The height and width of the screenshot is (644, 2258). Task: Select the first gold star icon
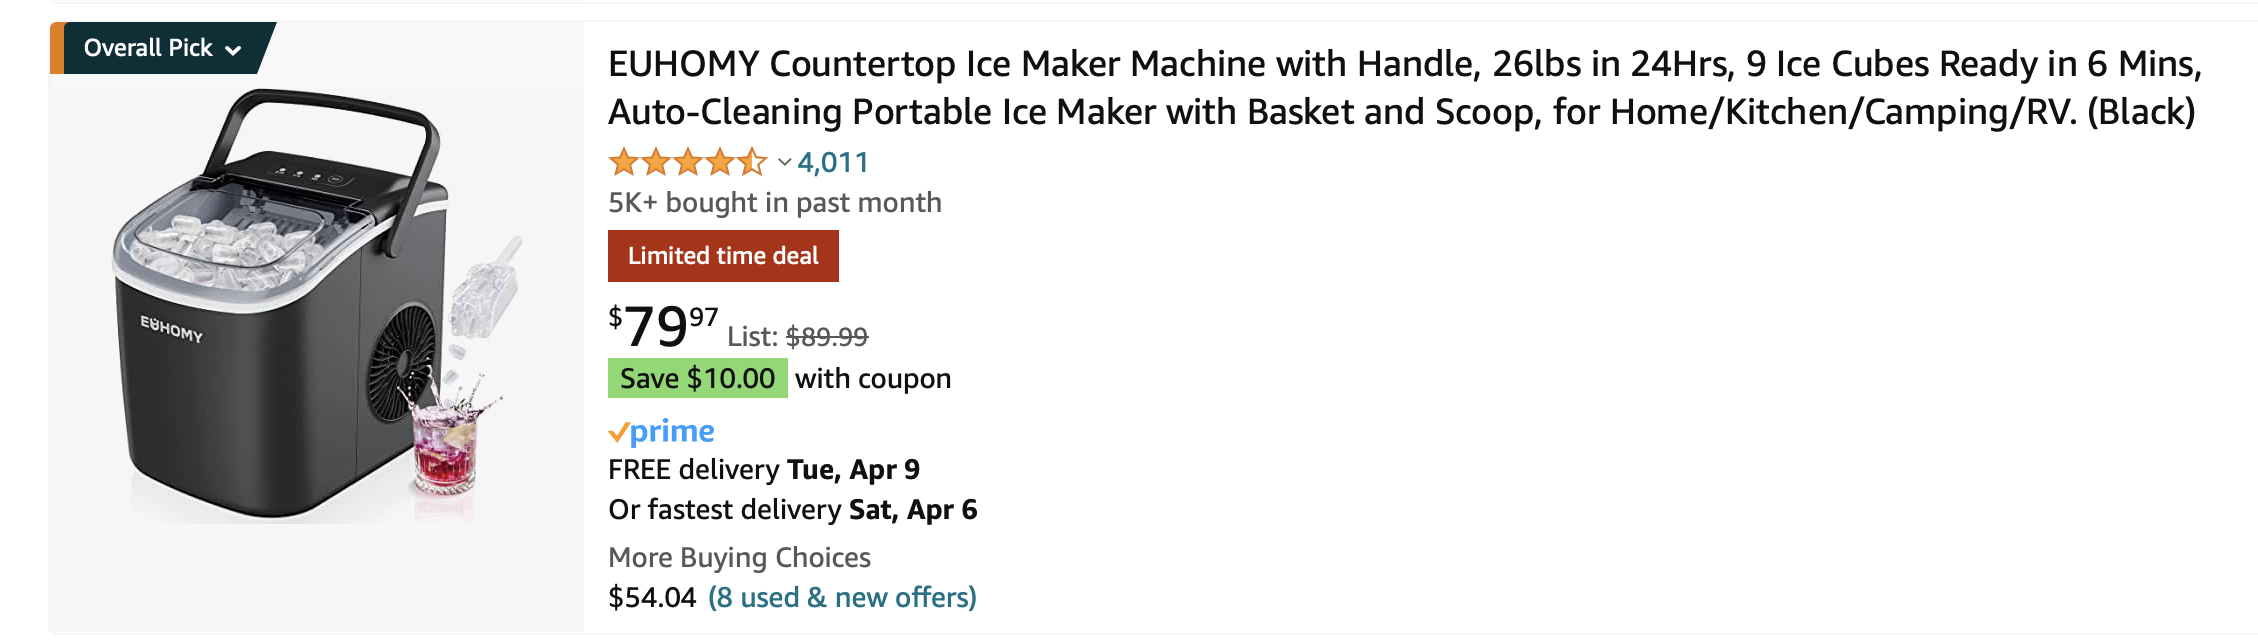click(620, 161)
